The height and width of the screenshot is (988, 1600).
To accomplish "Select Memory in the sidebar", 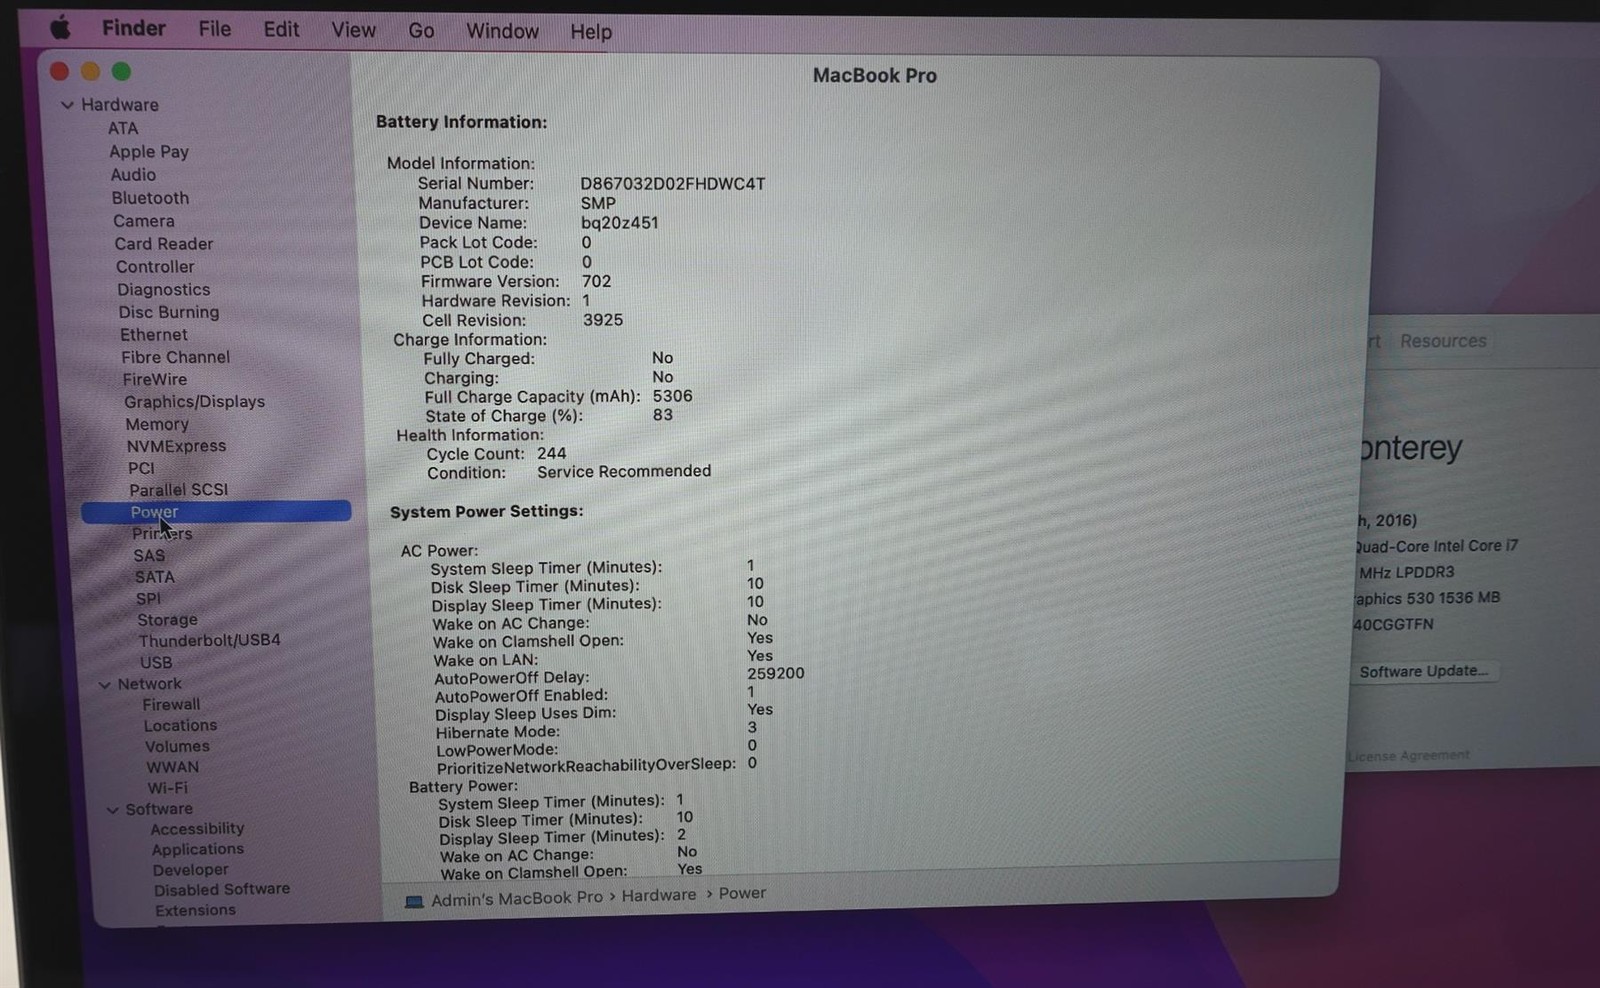I will 156,424.
